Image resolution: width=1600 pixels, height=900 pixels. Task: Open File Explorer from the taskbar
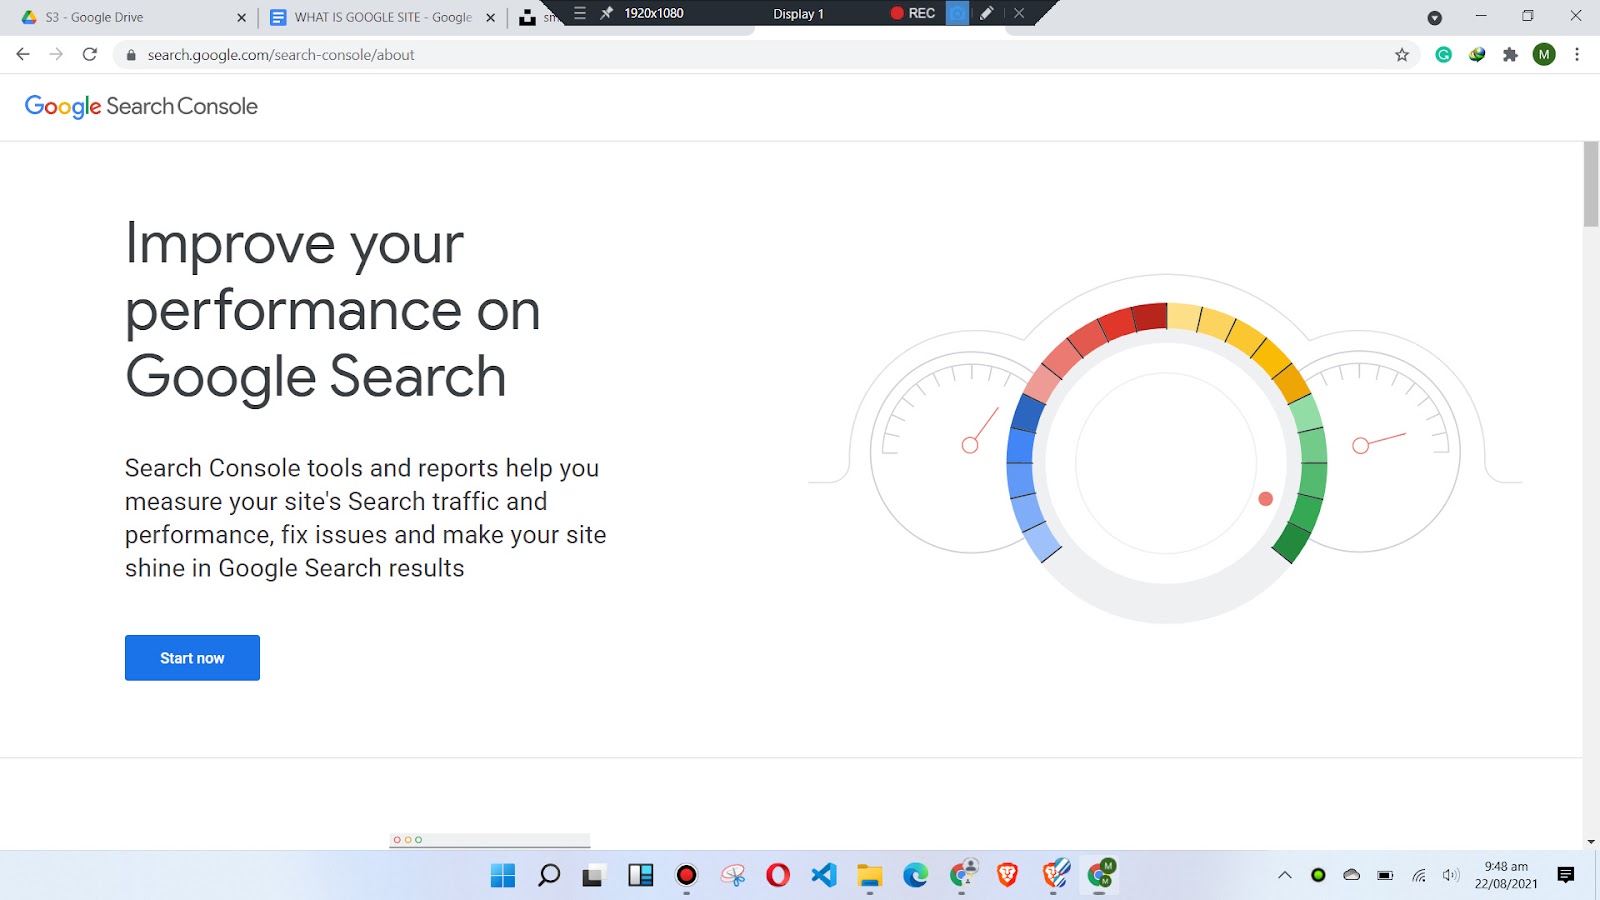pyautogui.click(x=870, y=876)
